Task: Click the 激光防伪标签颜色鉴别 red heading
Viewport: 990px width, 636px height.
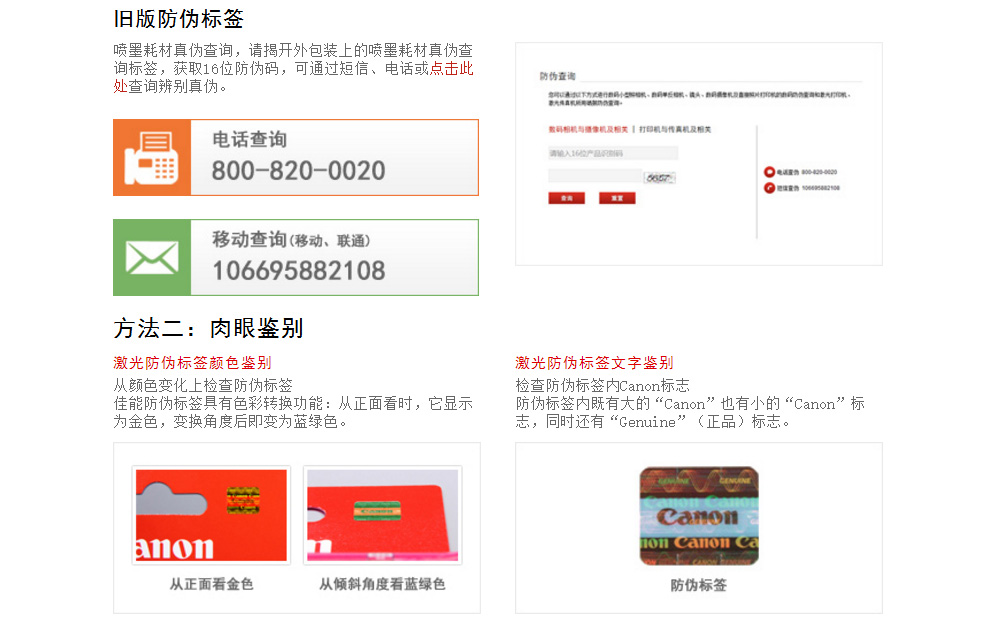Action: (x=192, y=362)
